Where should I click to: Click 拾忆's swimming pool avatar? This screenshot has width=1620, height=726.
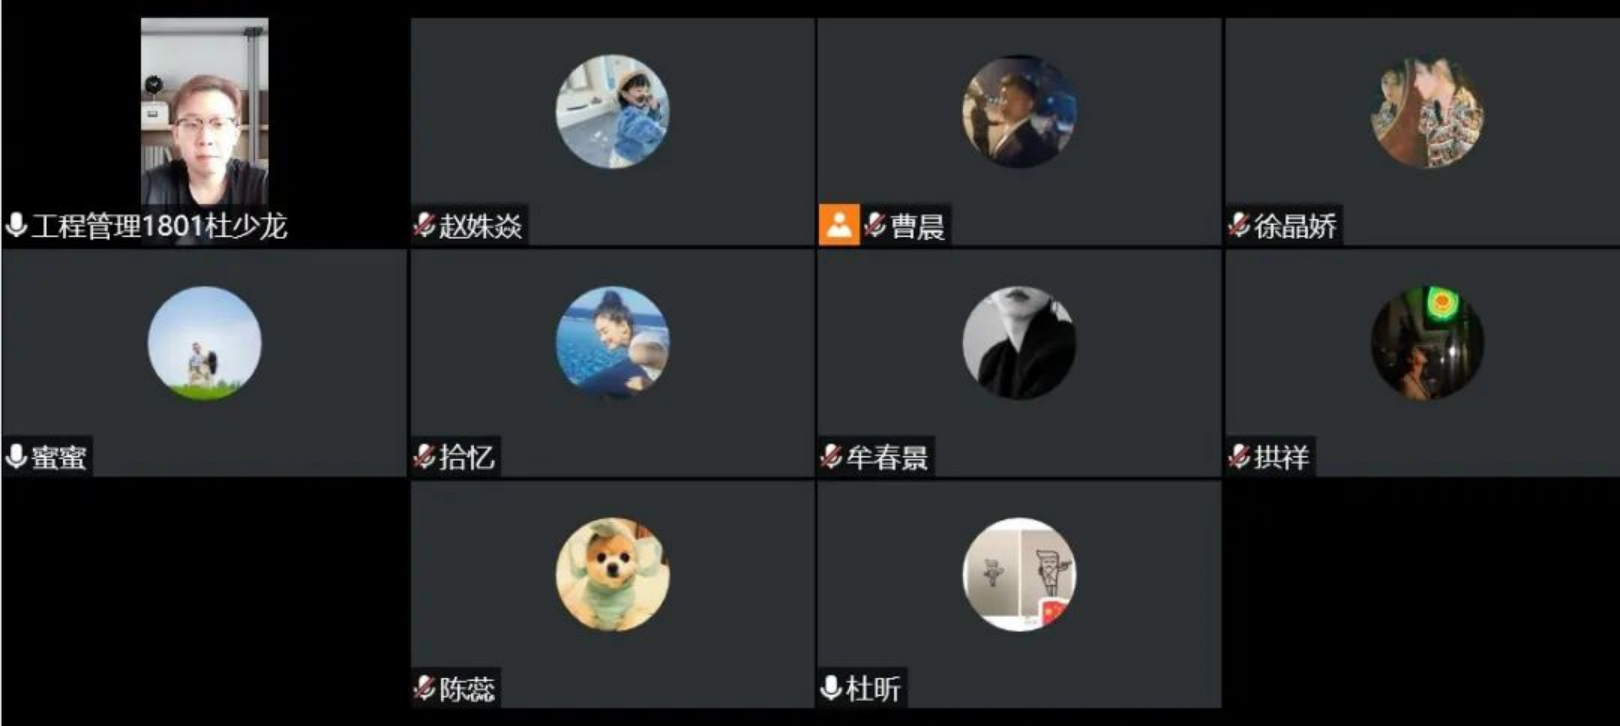[x=612, y=343]
